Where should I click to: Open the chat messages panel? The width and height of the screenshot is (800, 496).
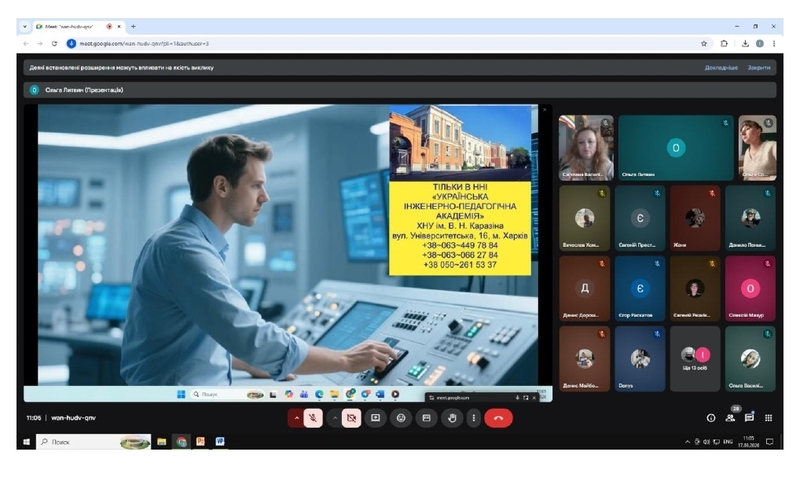[x=749, y=418]
